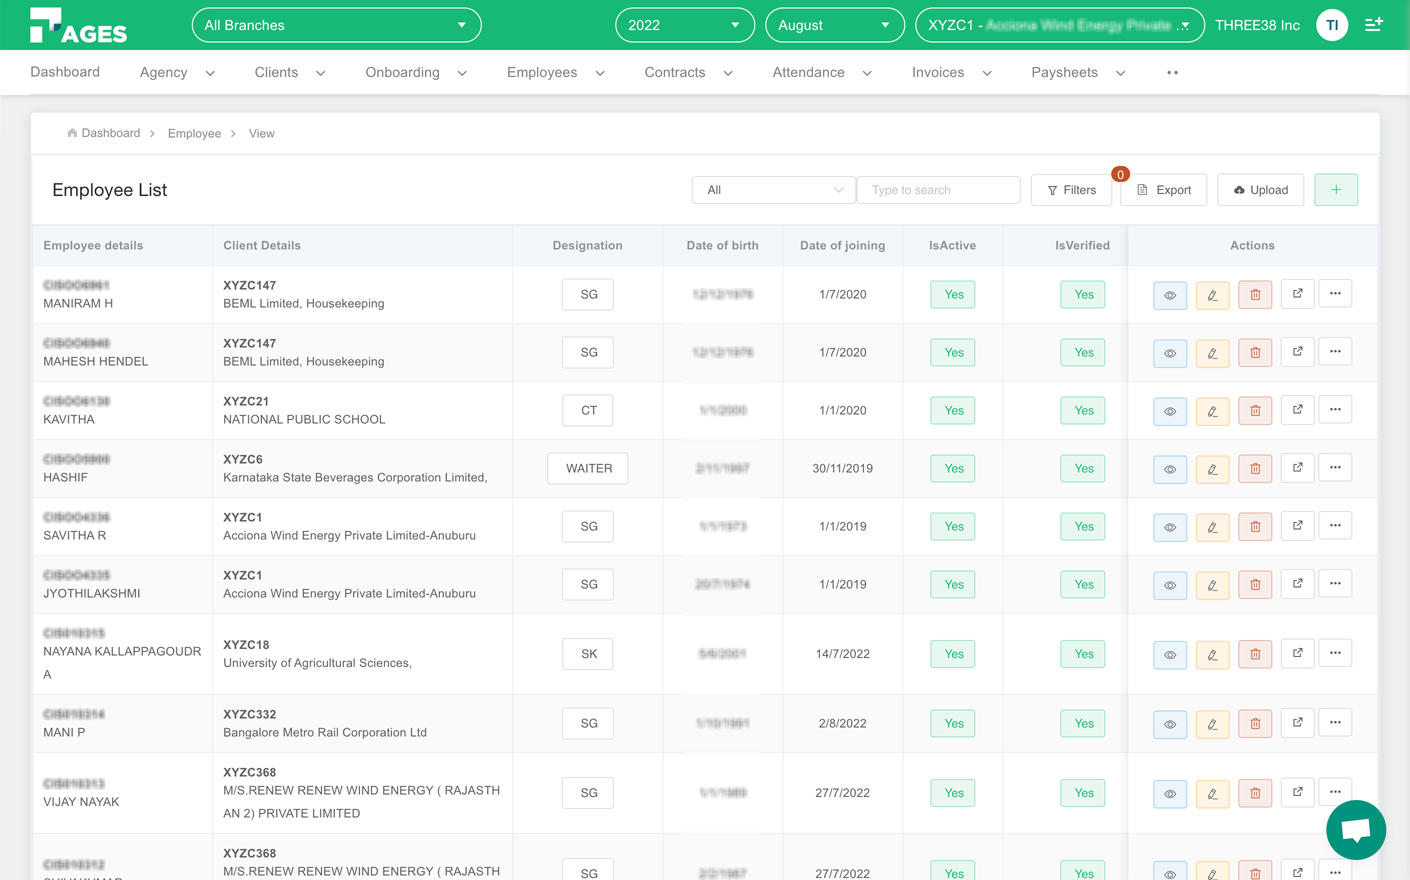Viewport: 1410px width, 880px height.
Task: Click the Type to search field
Action: tap(938, 190)
